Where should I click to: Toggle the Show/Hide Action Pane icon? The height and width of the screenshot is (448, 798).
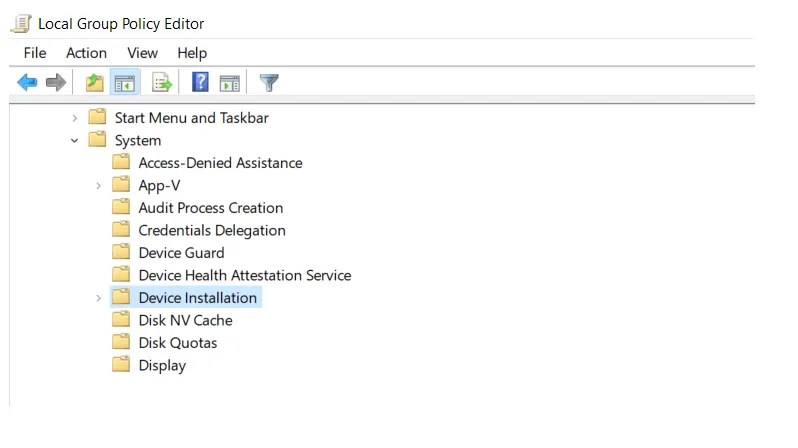(x=230, y=83)
